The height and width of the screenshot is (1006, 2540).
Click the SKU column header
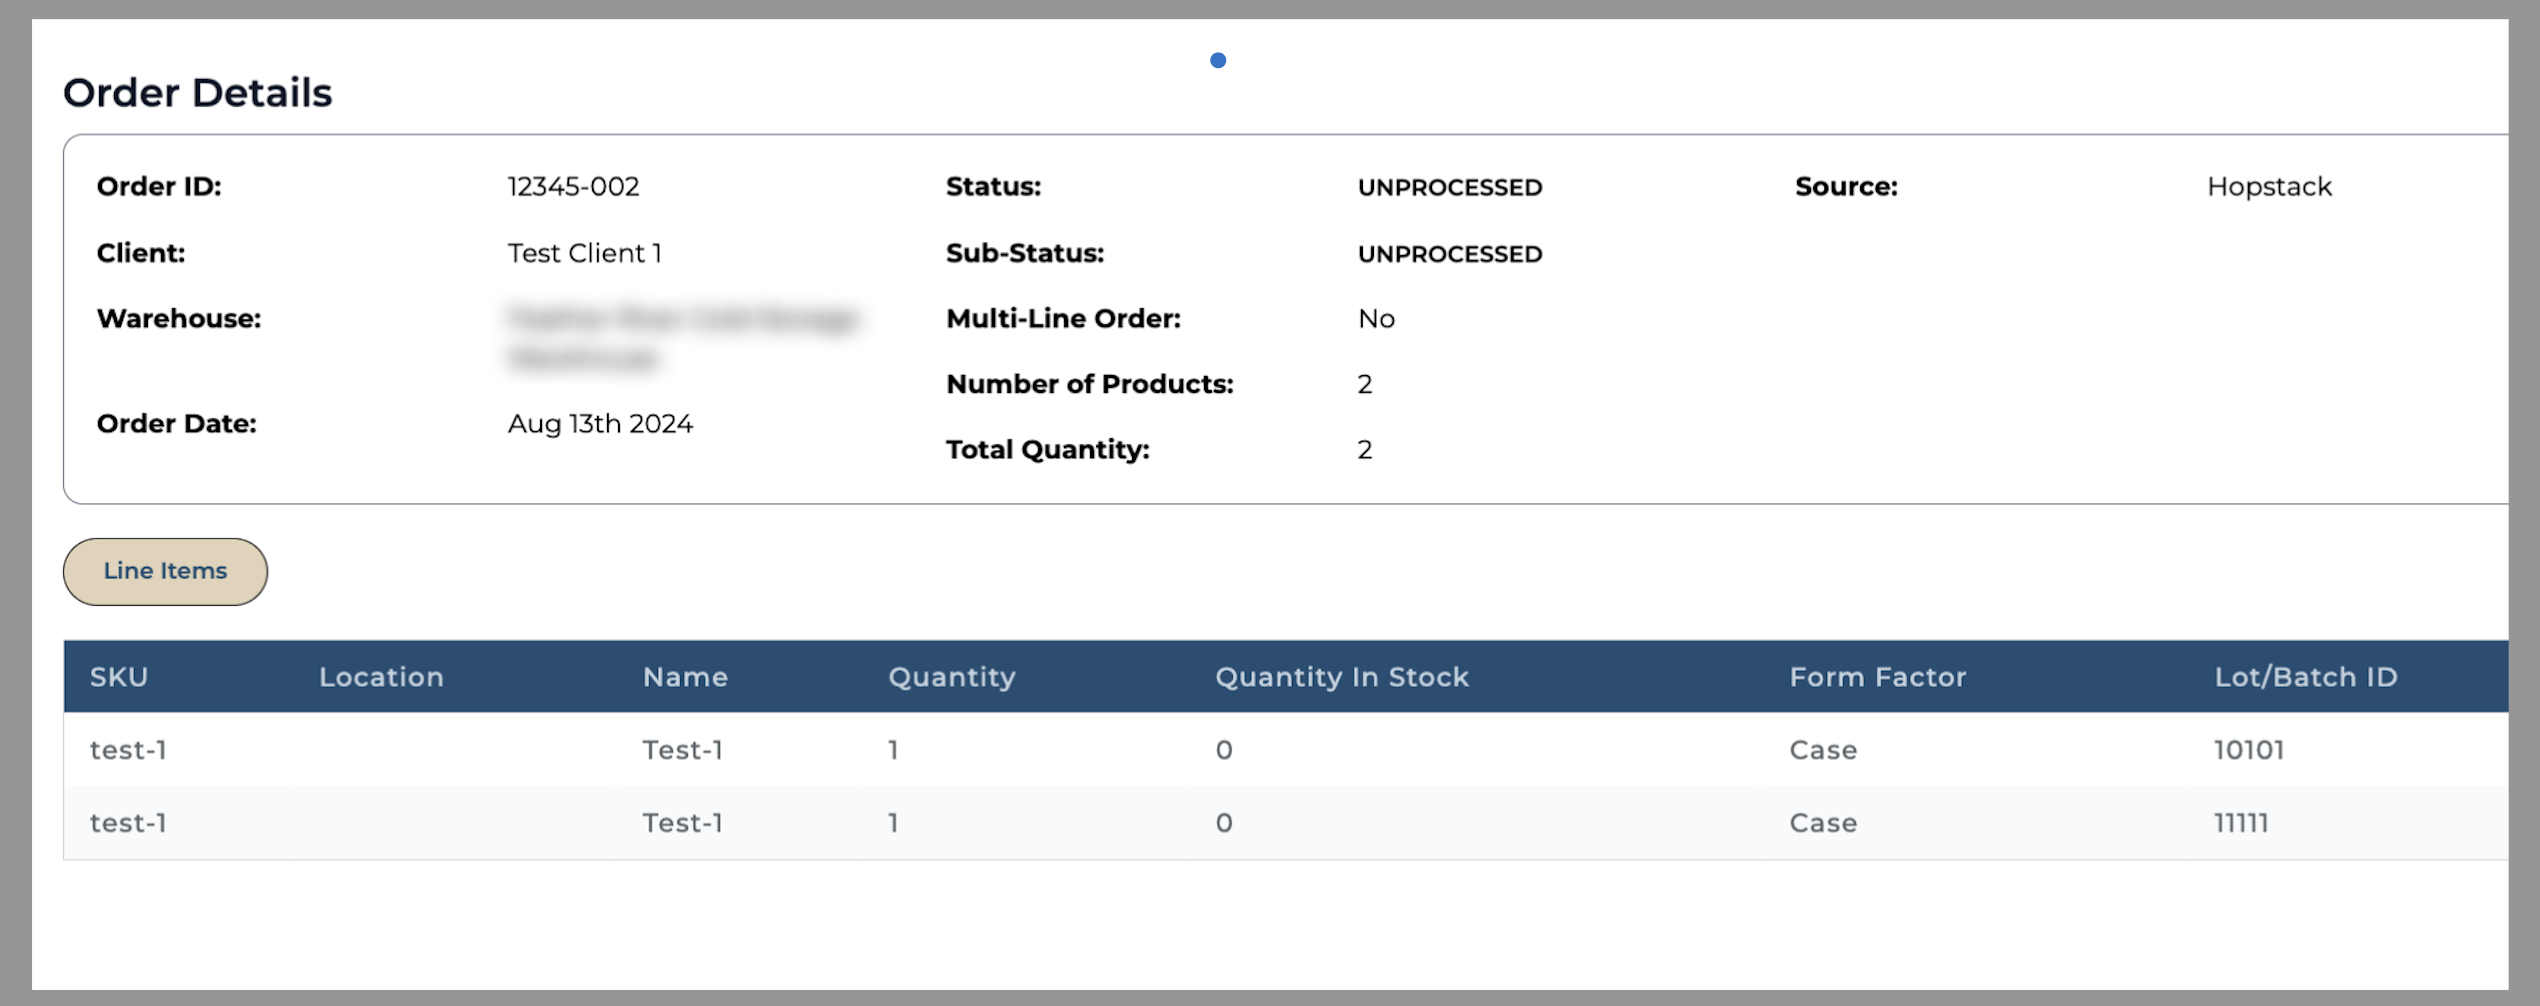coord(119,677)
